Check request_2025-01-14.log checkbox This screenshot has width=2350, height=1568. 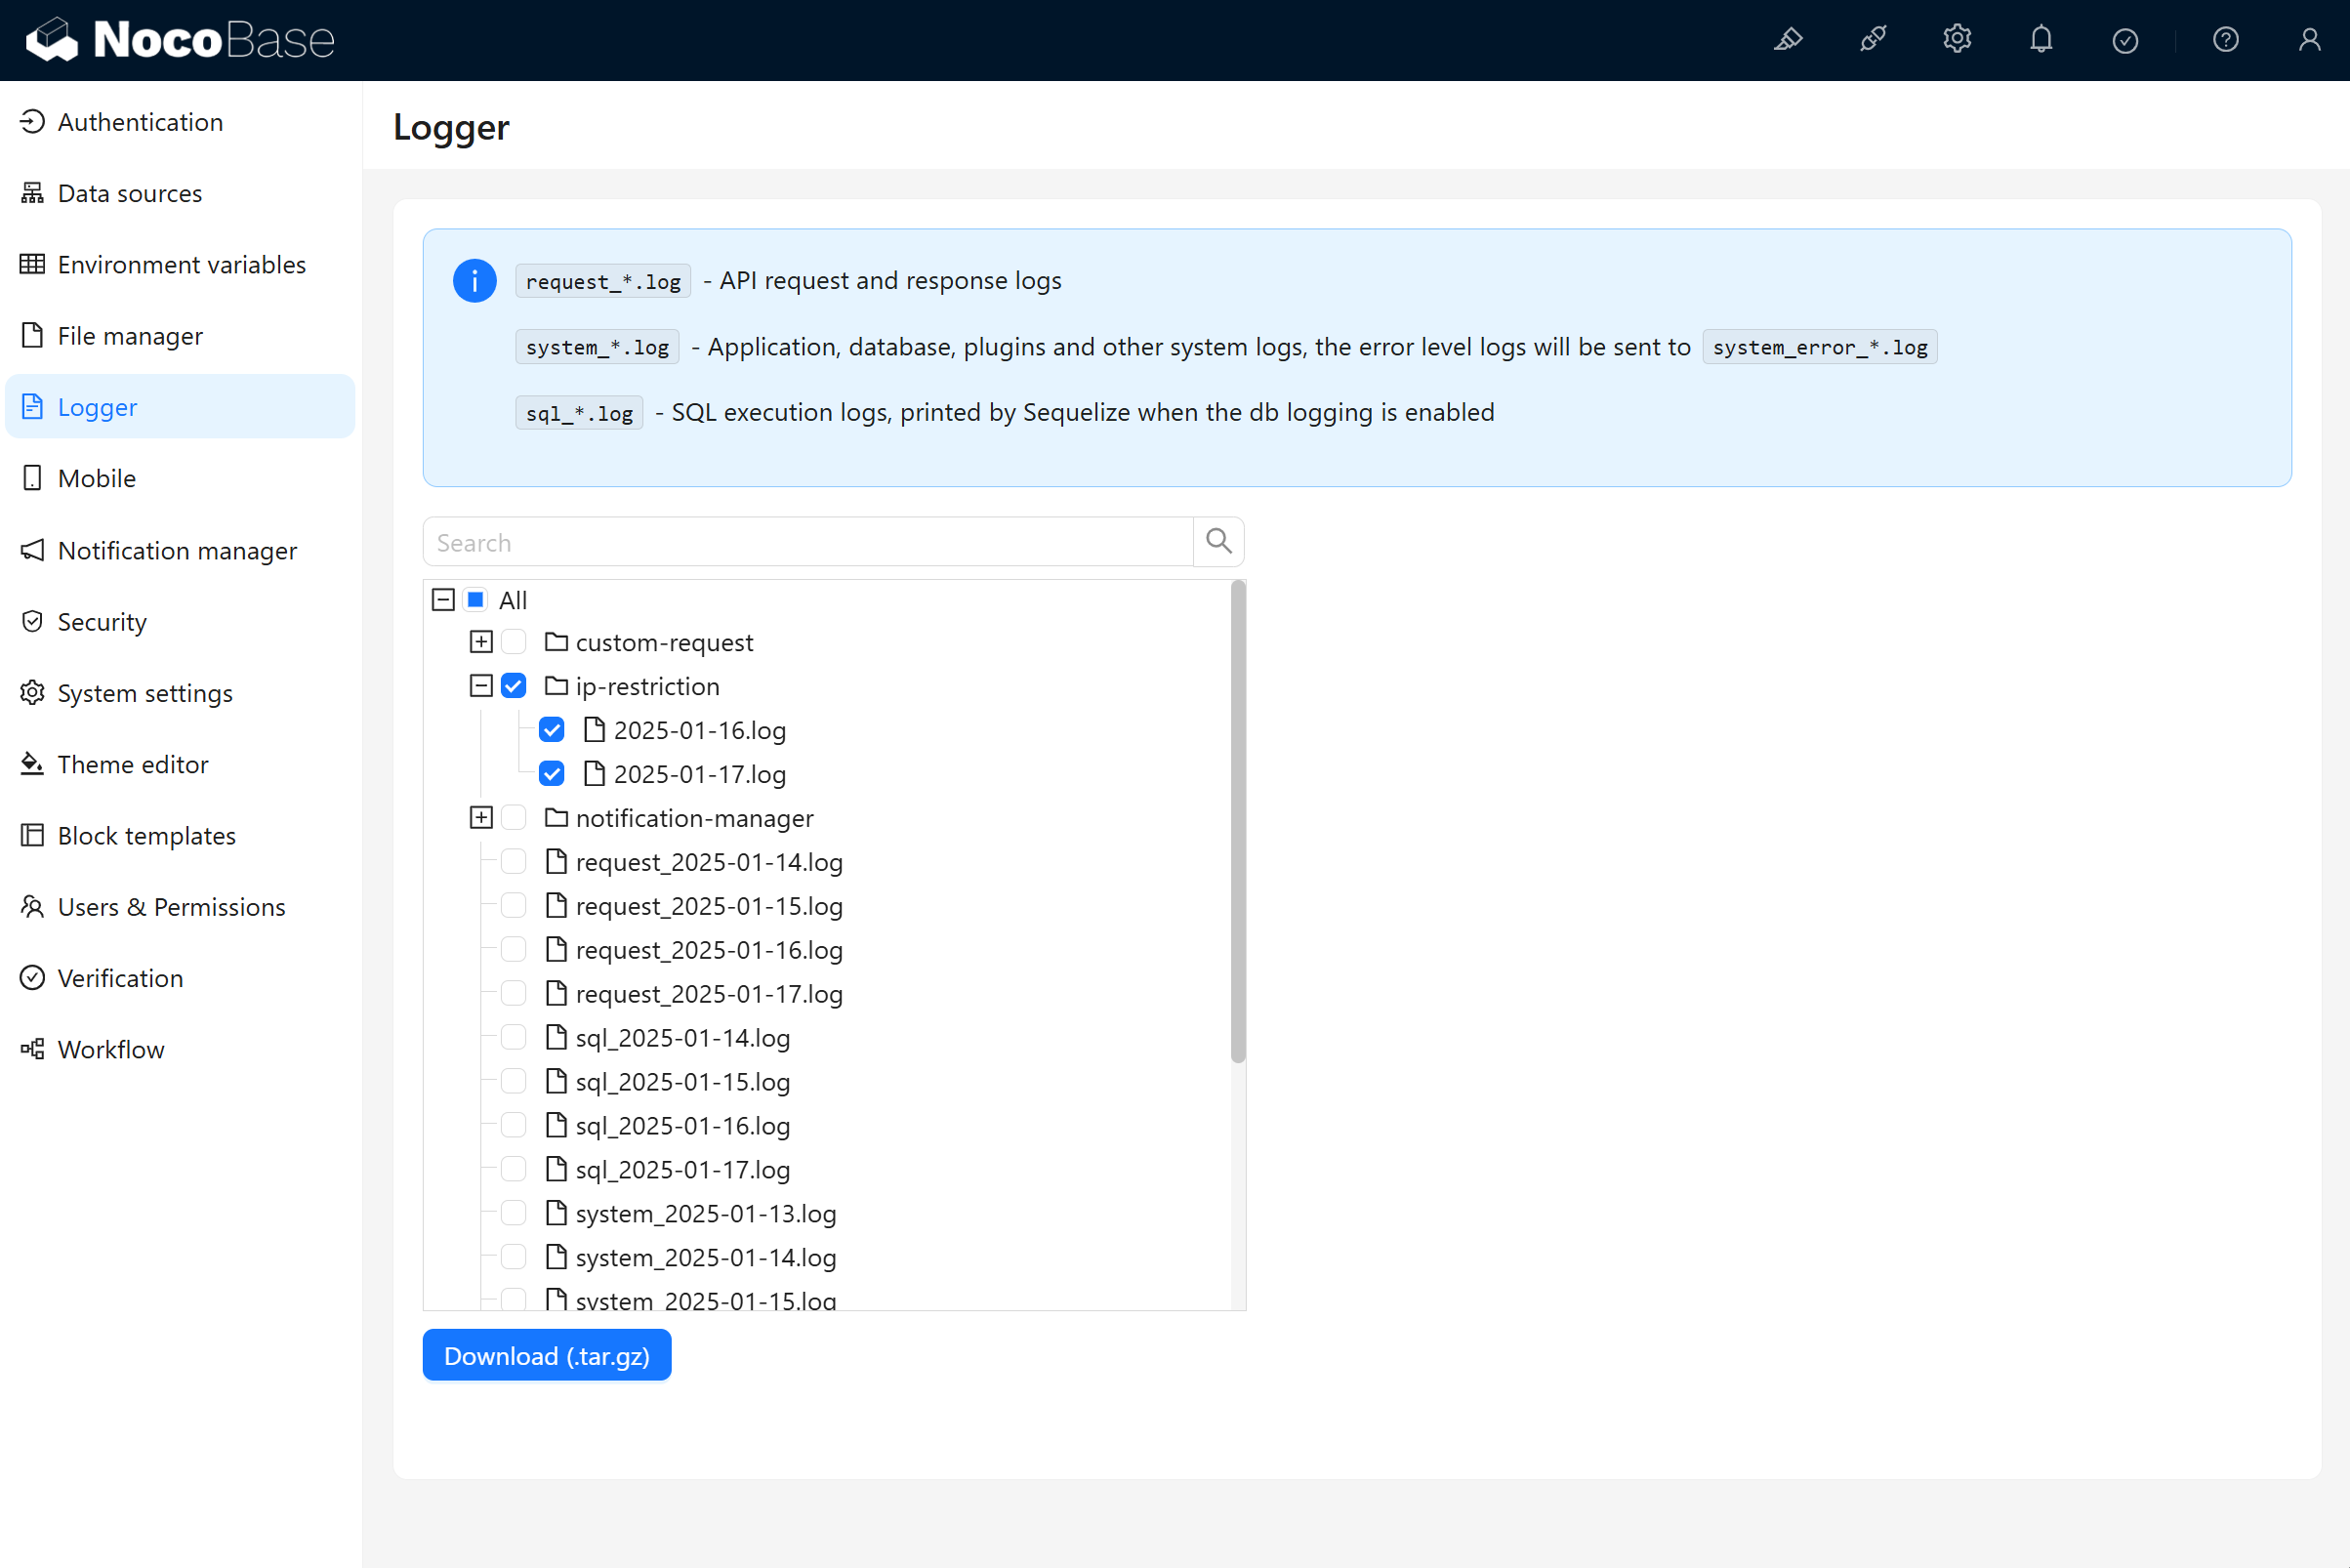tap(514, 862)
